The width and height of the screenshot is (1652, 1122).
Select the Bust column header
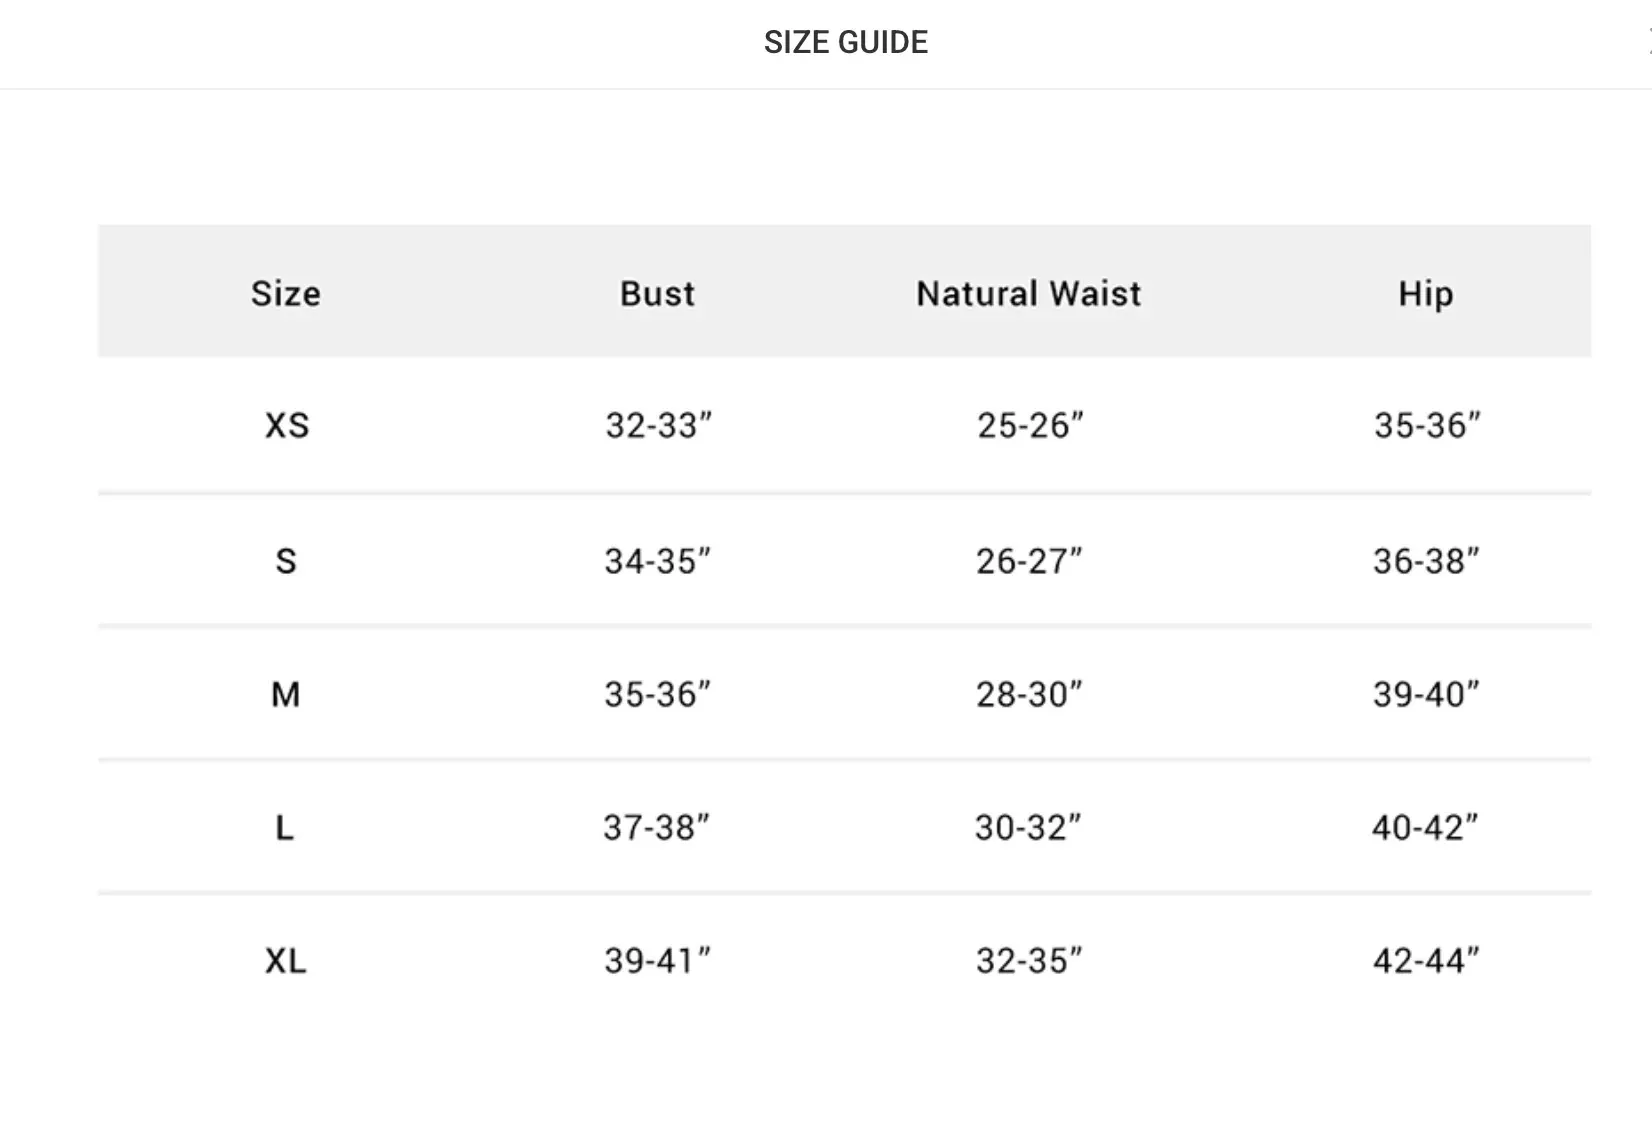[657, 293]
